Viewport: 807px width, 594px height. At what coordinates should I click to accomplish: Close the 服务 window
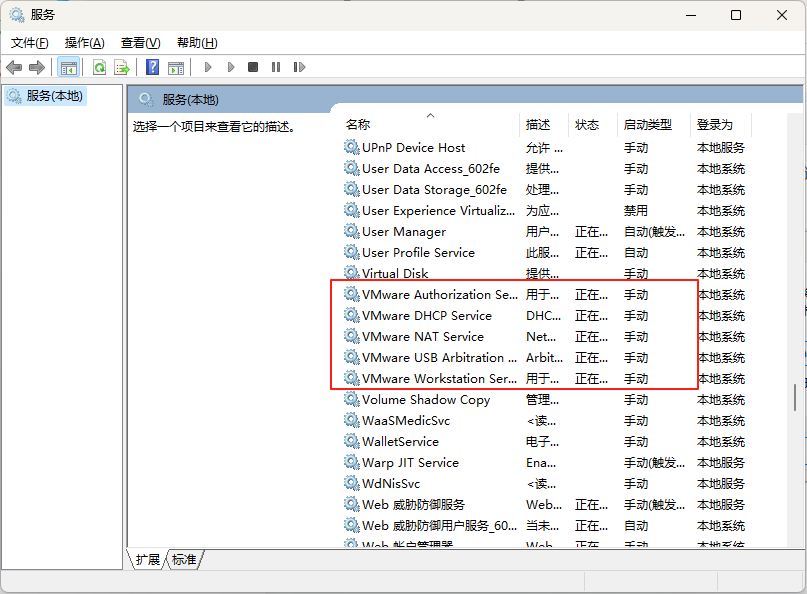click(782, 15)
